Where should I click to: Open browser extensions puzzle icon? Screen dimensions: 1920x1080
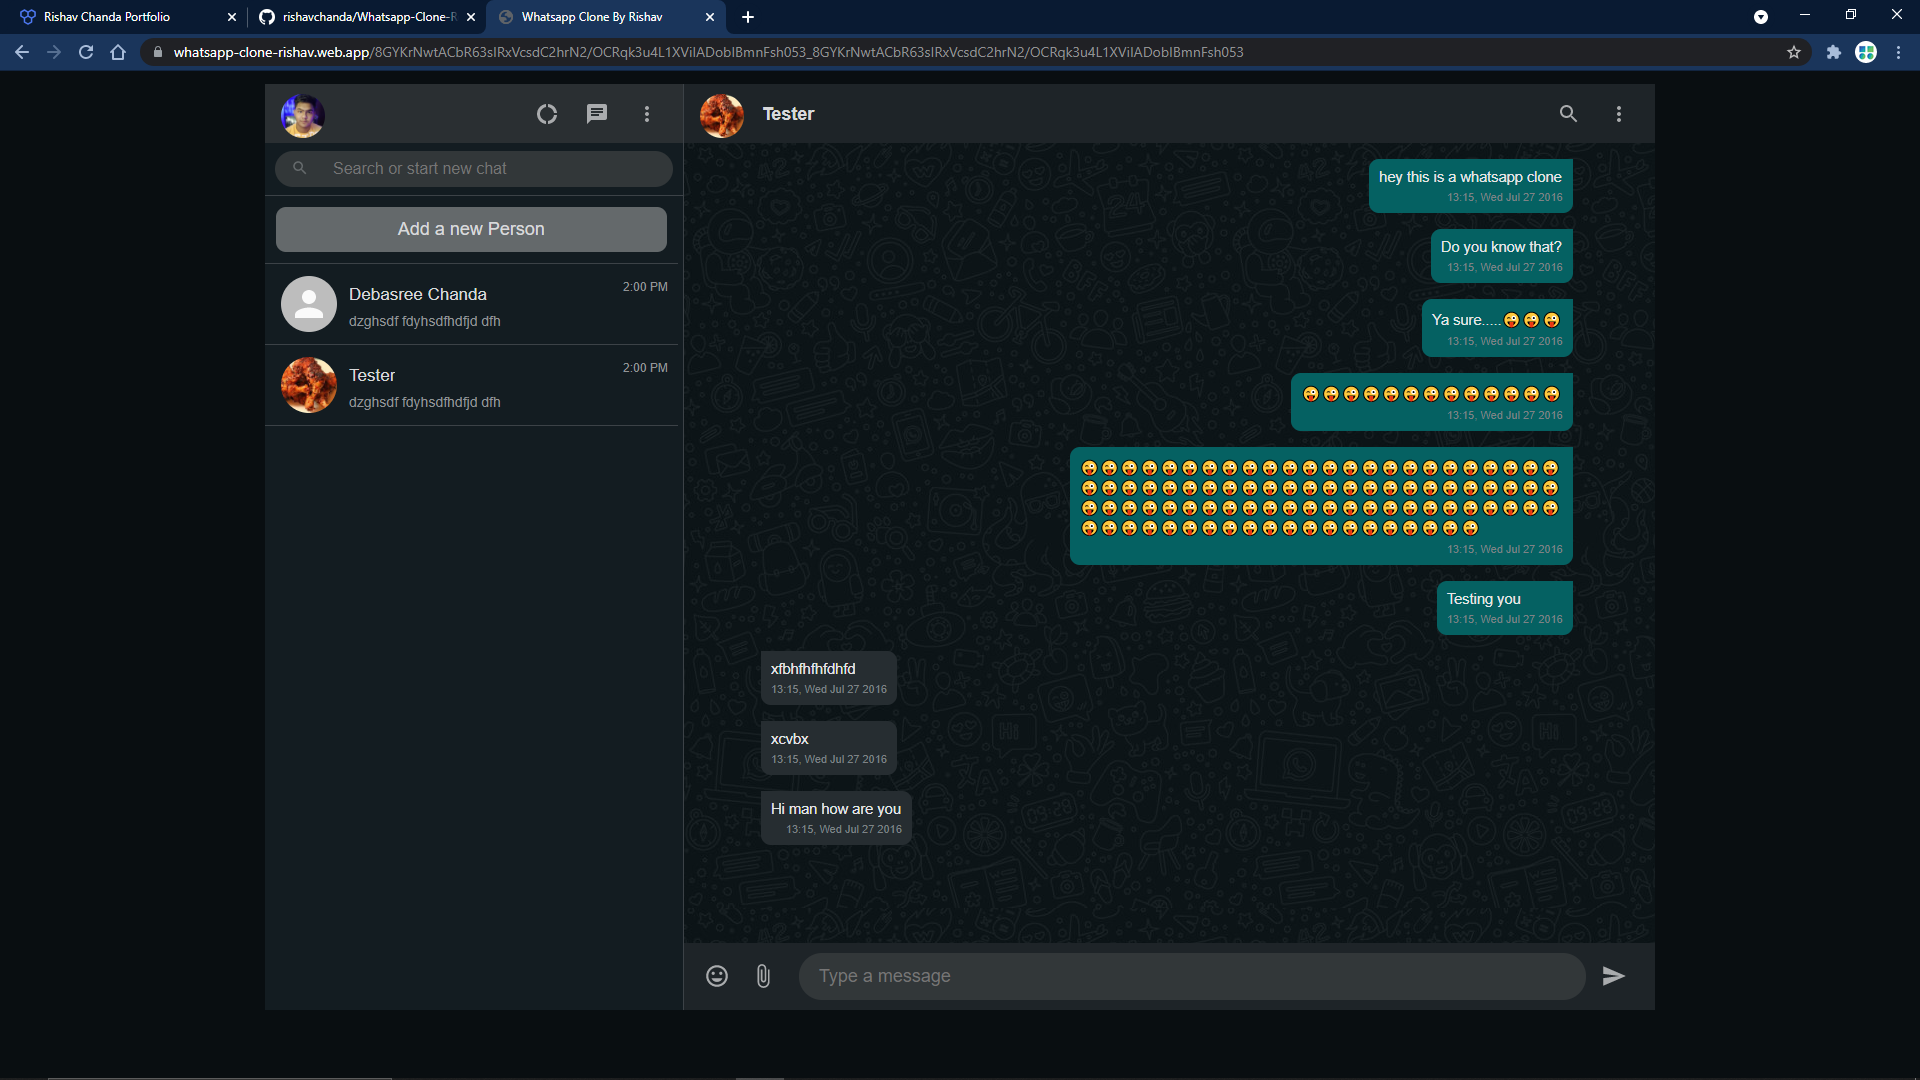pos(1833,52)
